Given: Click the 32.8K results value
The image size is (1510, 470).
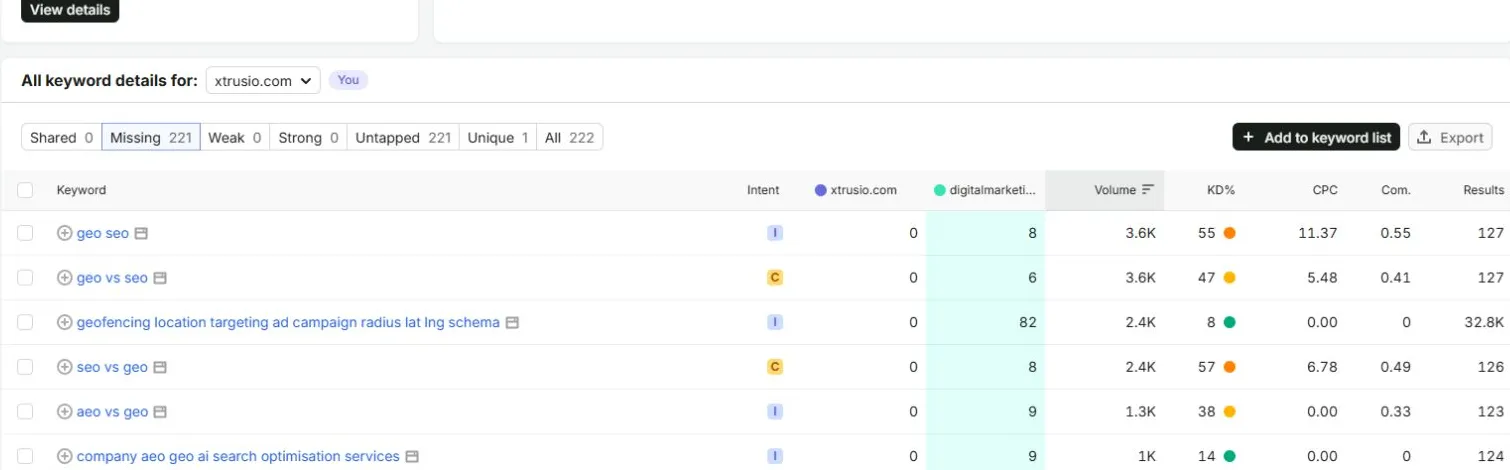Looking at the screenshot, I should (x=1484, y=323).
